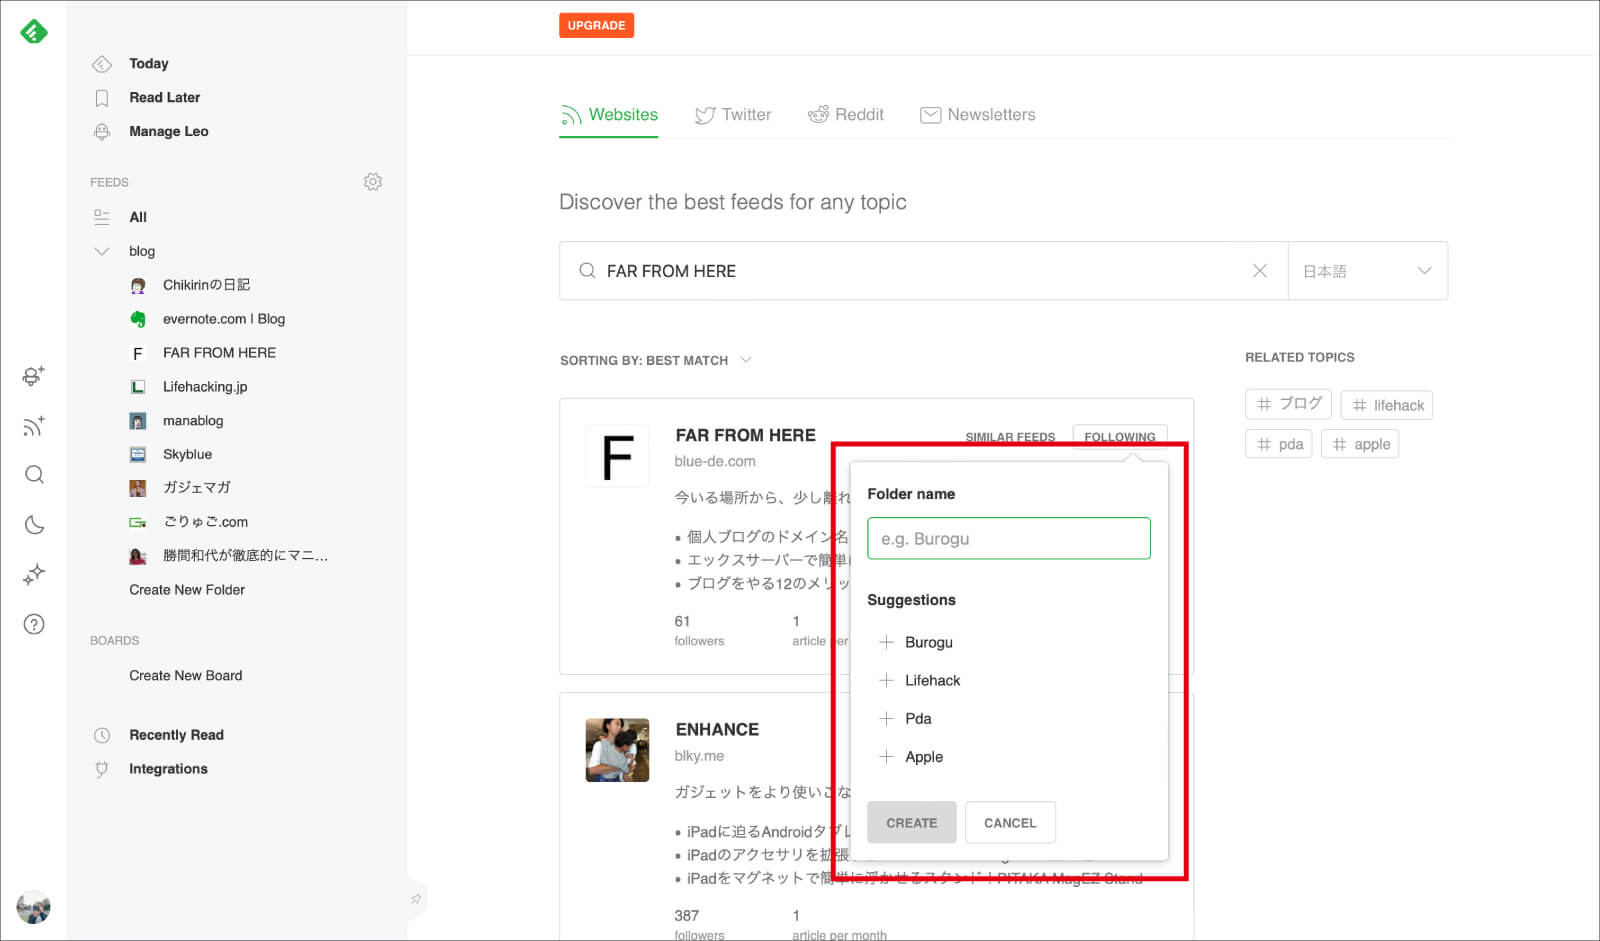Open ガジェマガ feed
Screen dimensions: 1600x941
(x=196, y=488)
